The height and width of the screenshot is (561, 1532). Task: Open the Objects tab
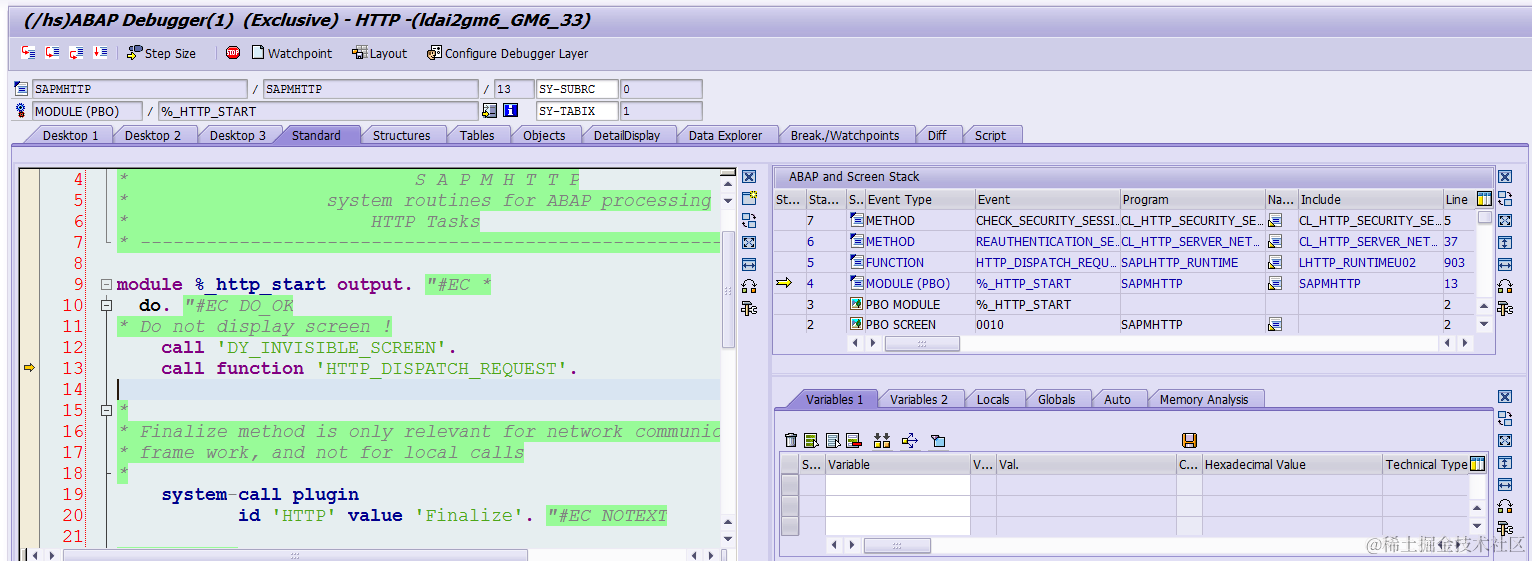coord(544,135)
